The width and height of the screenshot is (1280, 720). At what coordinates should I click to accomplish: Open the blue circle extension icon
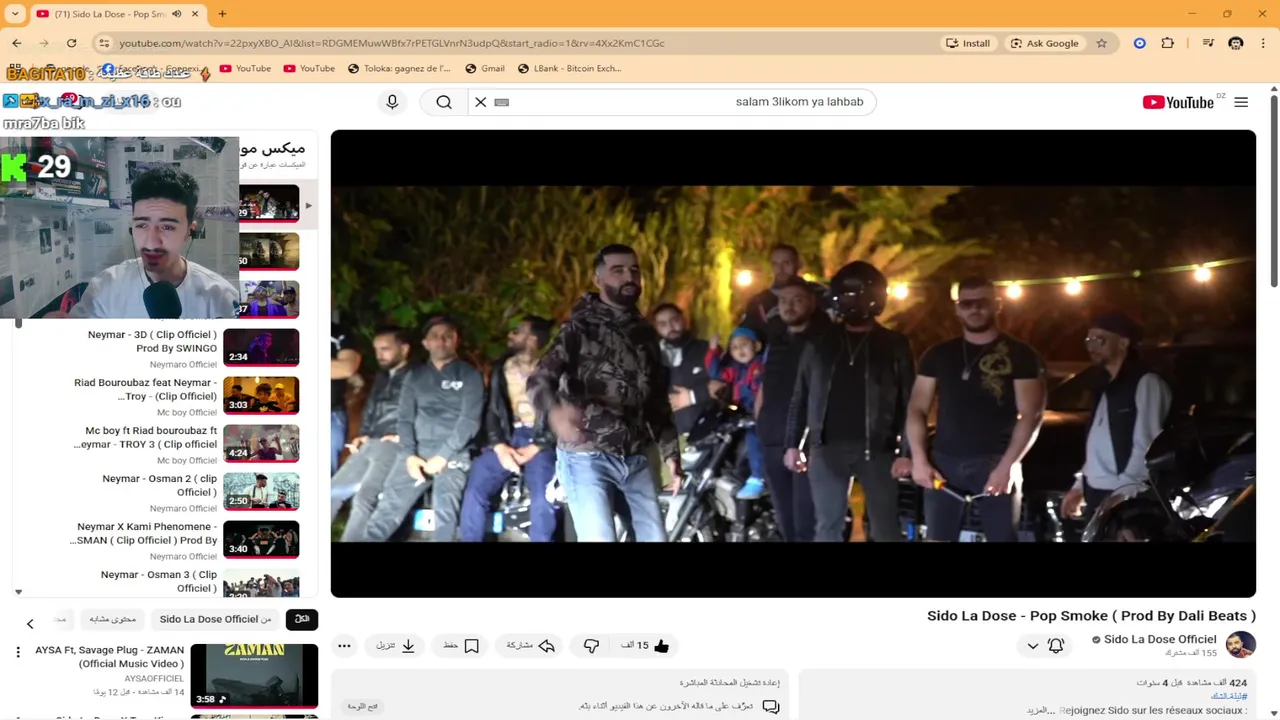pos(1139,43)
